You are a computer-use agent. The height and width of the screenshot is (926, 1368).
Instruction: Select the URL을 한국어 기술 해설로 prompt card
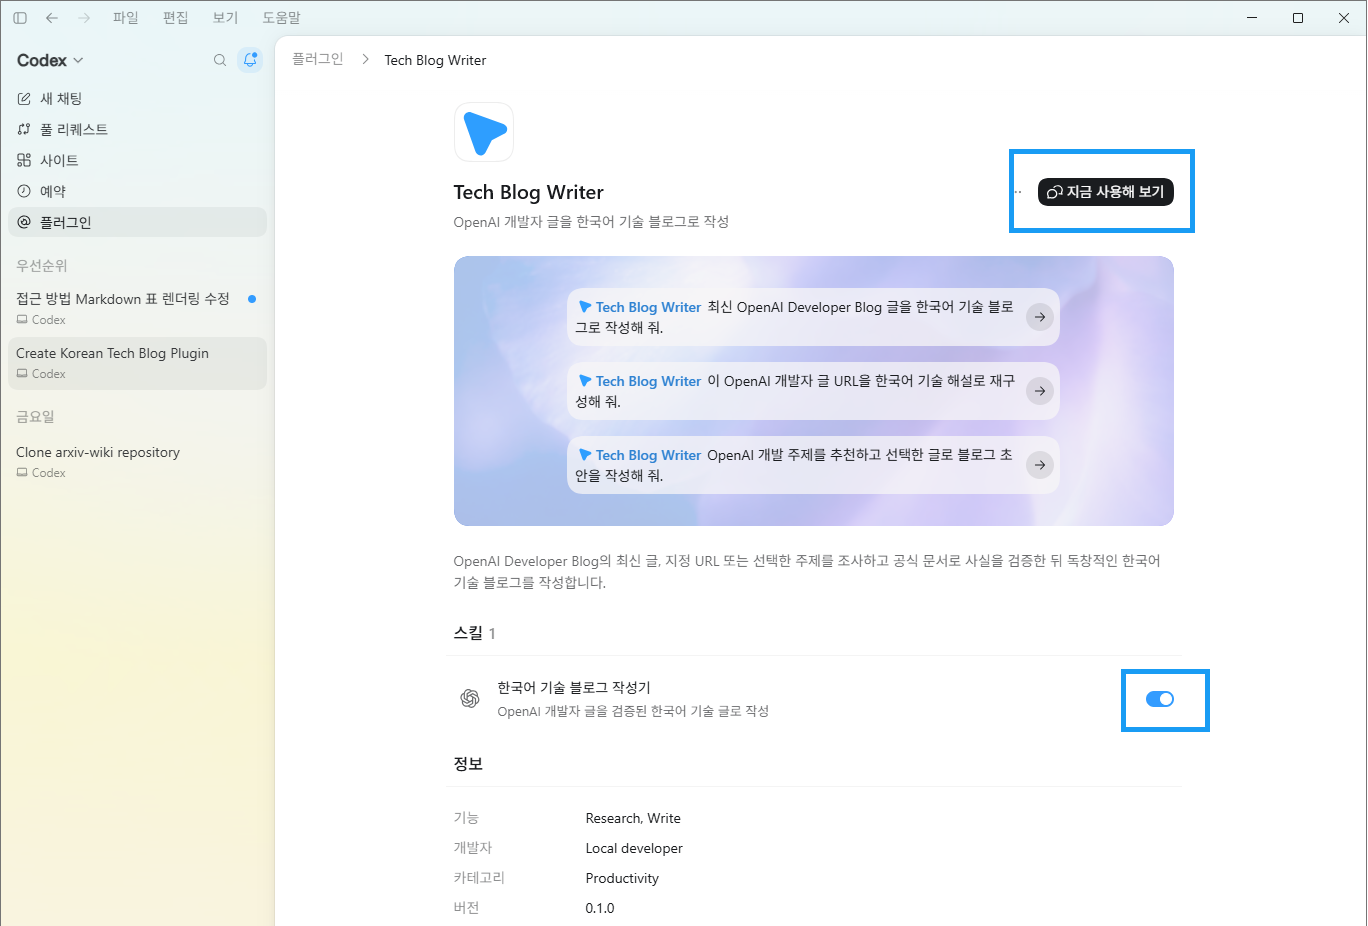(813, 391)
